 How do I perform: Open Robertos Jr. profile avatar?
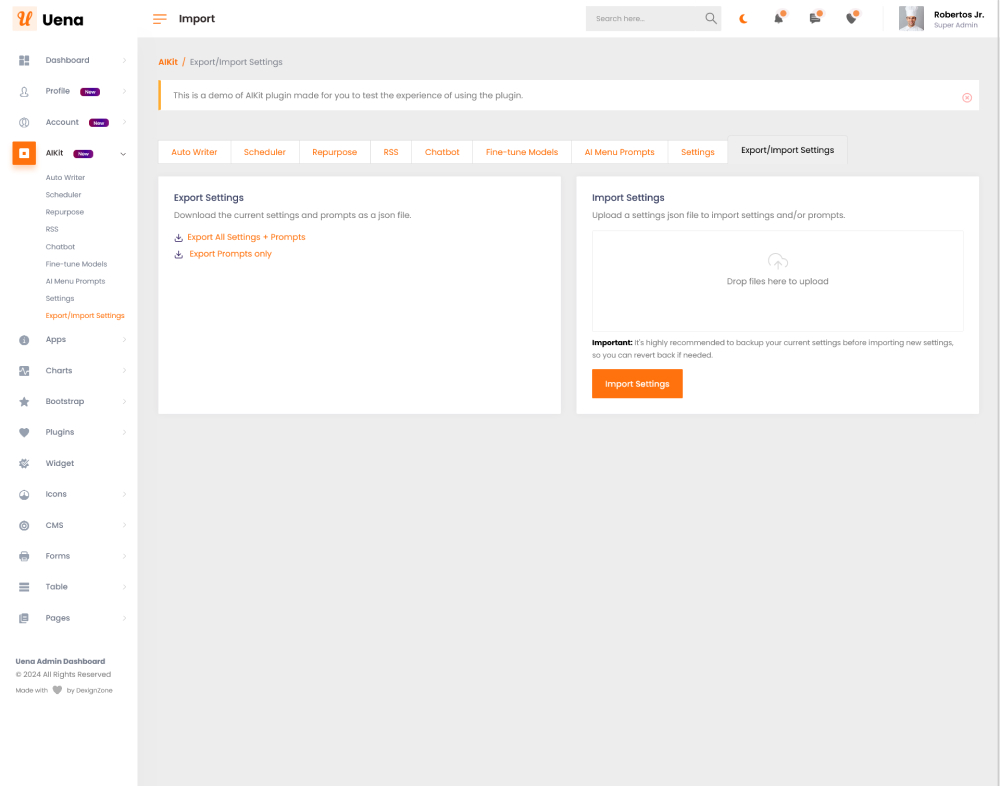click(911, 19)
